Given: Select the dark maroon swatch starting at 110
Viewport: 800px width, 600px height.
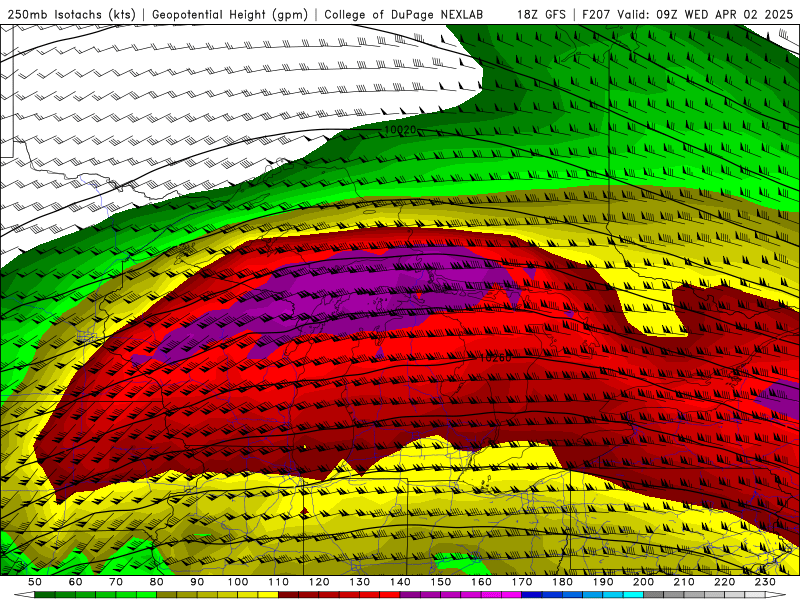Looking at the screenshot, I should tap(288, 595).
